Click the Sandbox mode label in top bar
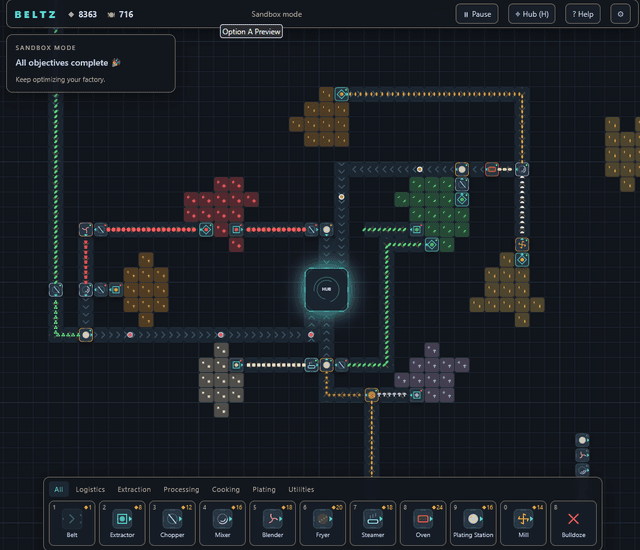Screen dimensions: 640x550 (277, 14)
